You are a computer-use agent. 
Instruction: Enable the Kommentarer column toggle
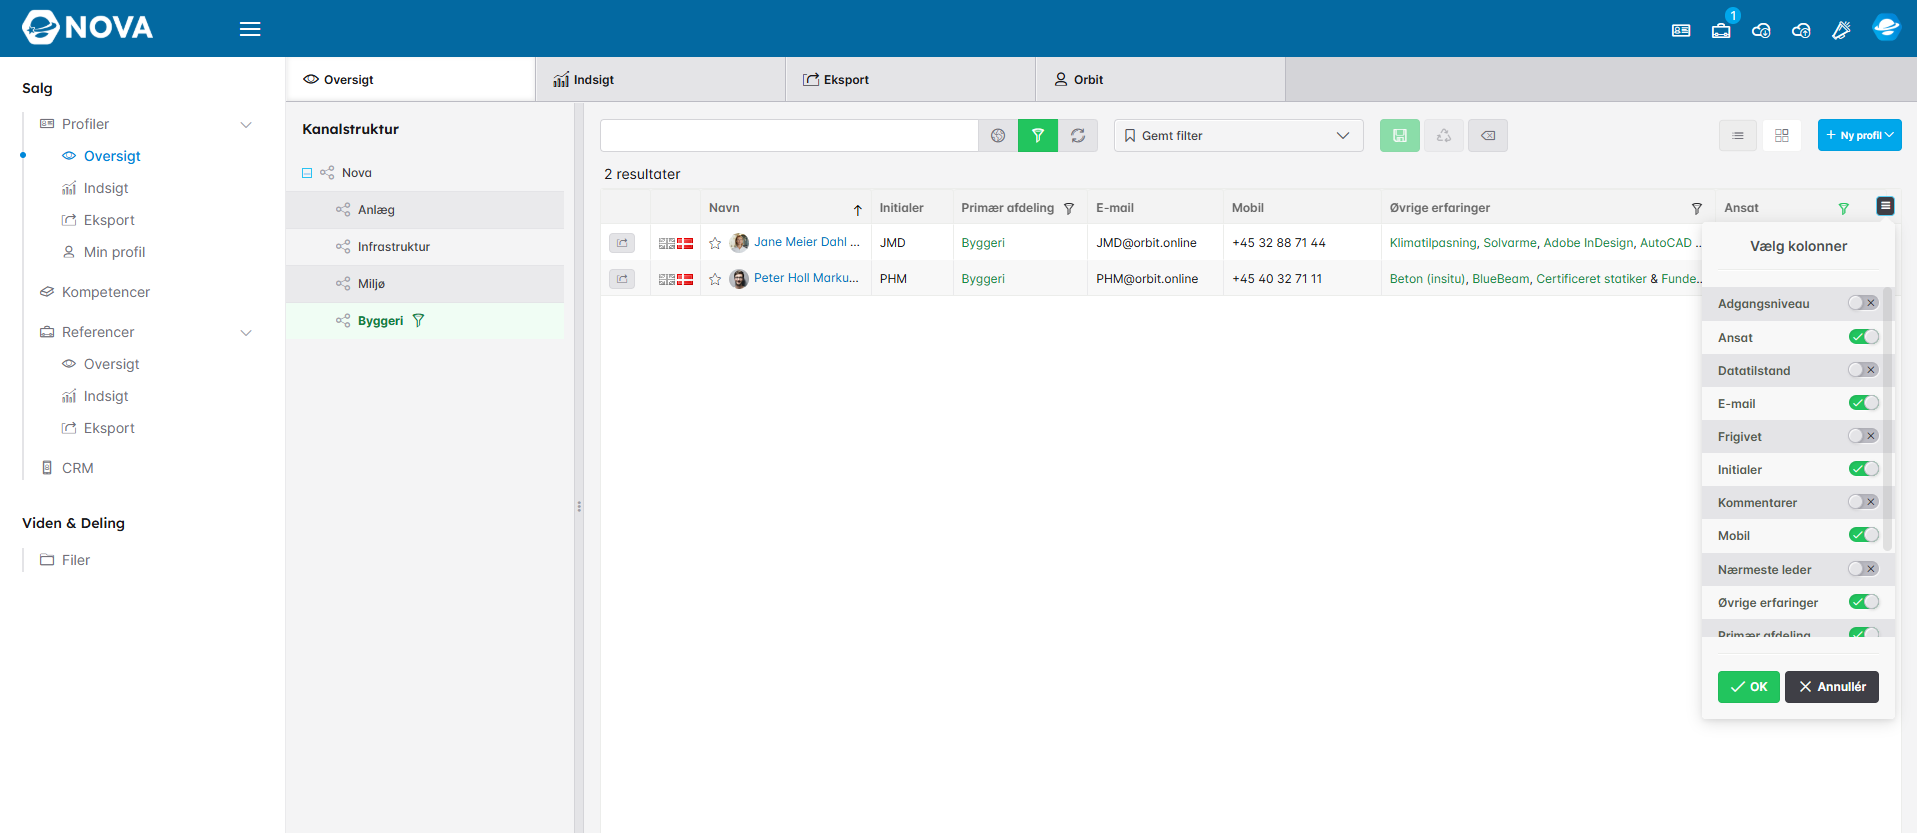click(1863, 502)
